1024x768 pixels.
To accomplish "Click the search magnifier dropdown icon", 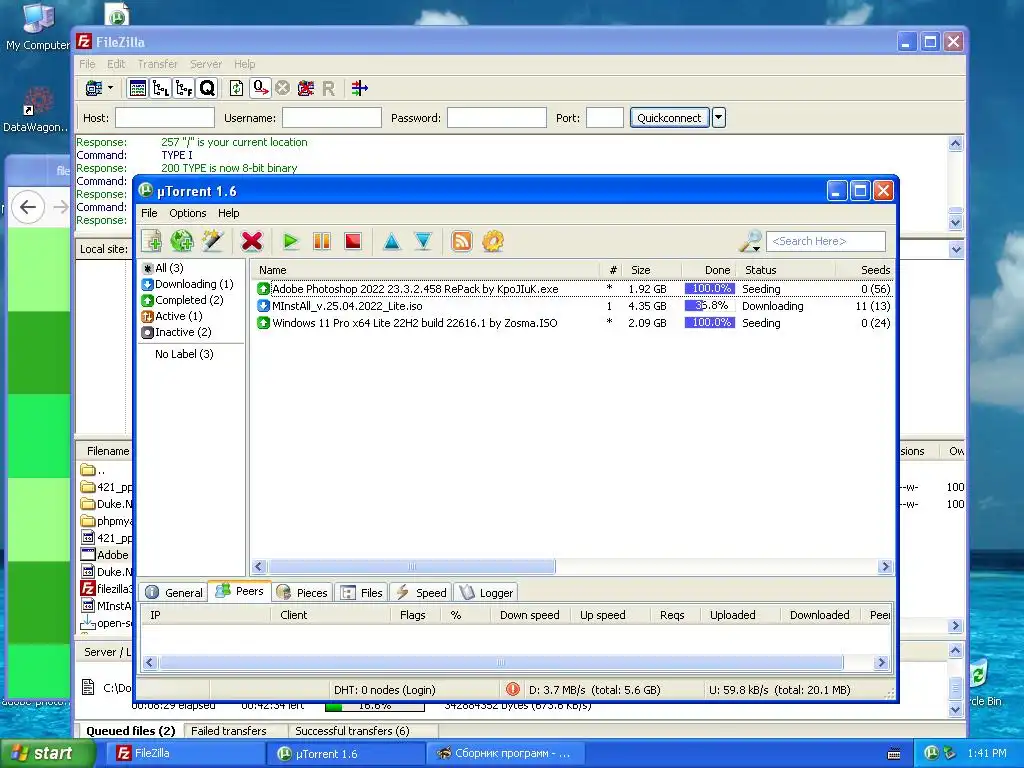I will click(750, 241).
